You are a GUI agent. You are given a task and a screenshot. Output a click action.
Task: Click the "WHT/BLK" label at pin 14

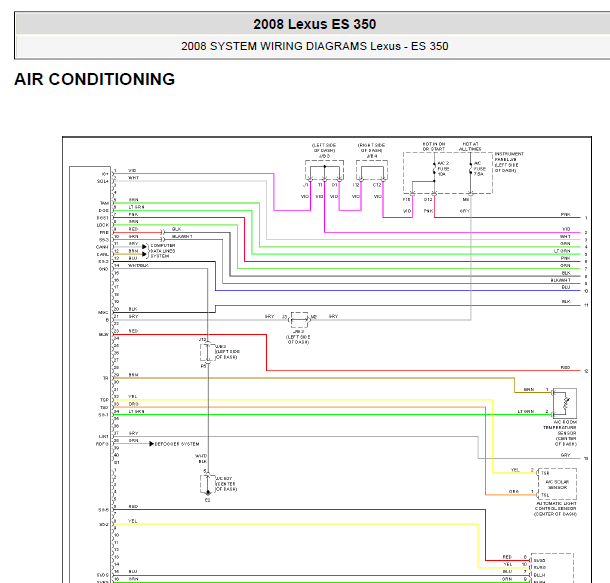(138, 265)
